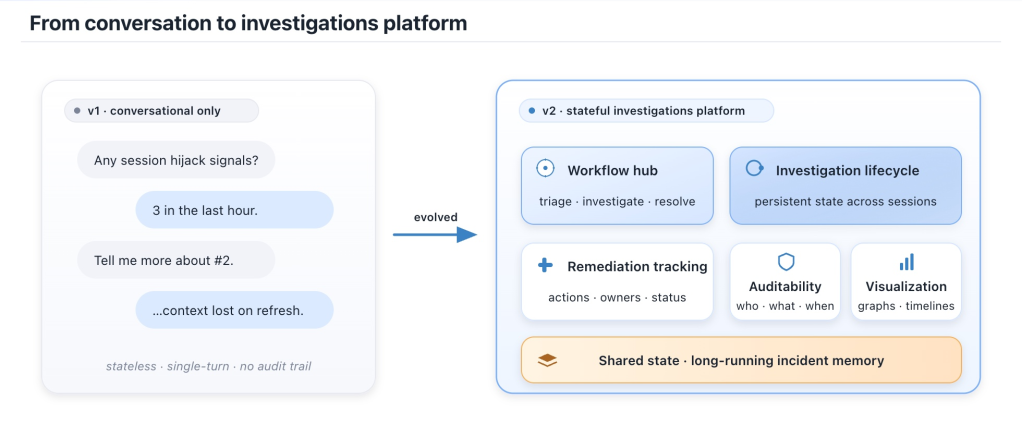1022x435 pixels.
Task: Click the Visualization bar chart icon
Action: [907, 262]
